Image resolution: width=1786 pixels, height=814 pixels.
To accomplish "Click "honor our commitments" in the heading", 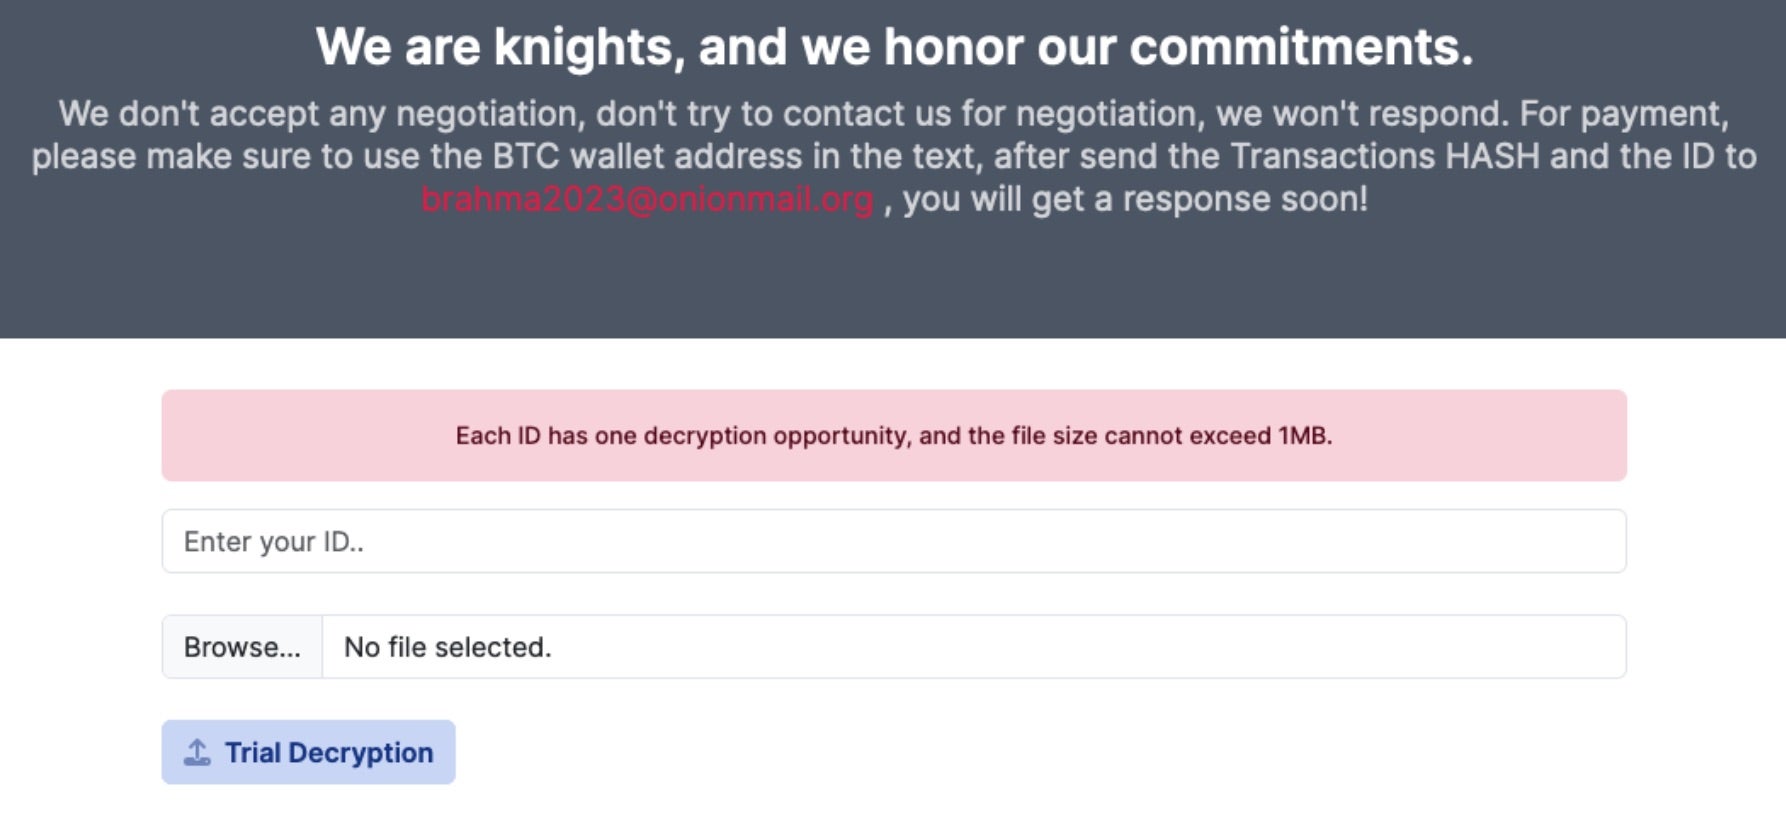I will [x=1178, y=47].
